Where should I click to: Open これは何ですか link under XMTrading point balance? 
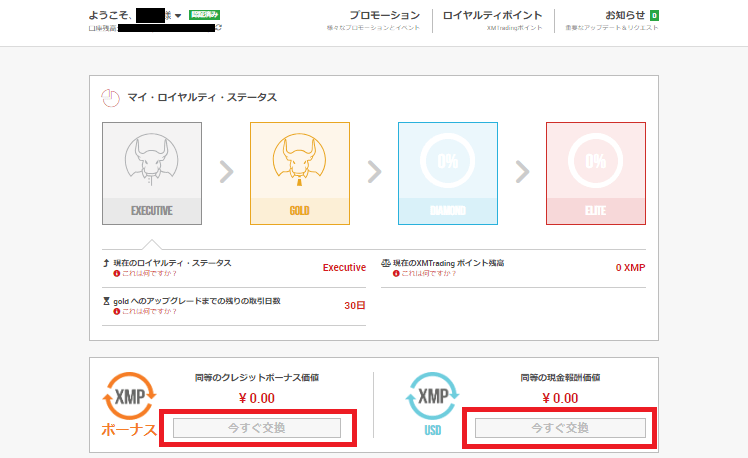[x=429, y=273]
